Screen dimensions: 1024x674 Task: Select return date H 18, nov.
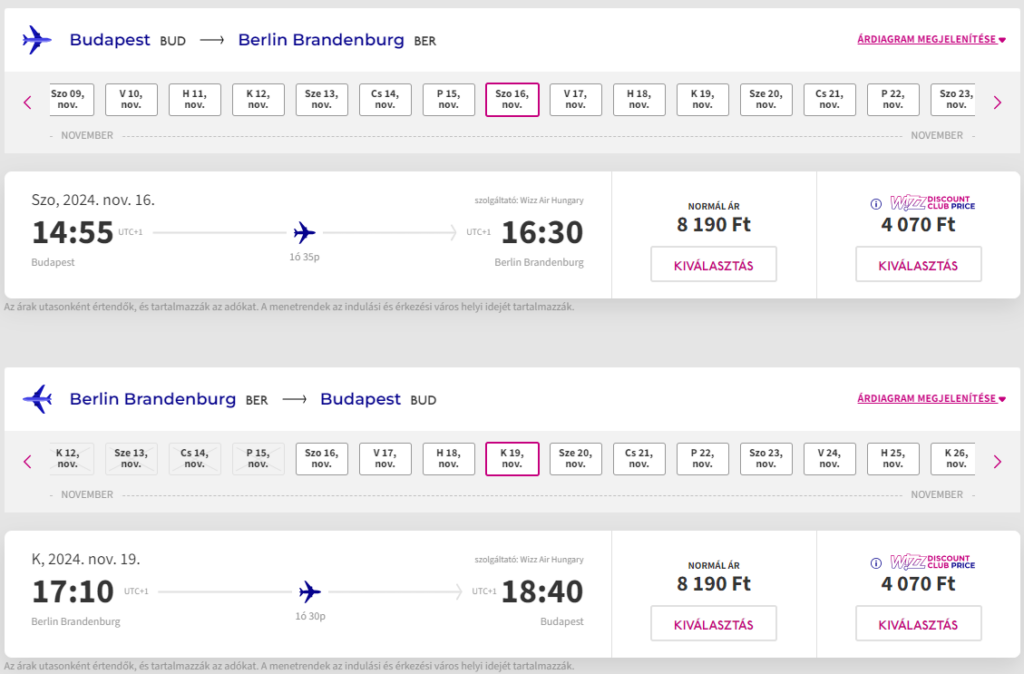(449, 458)
